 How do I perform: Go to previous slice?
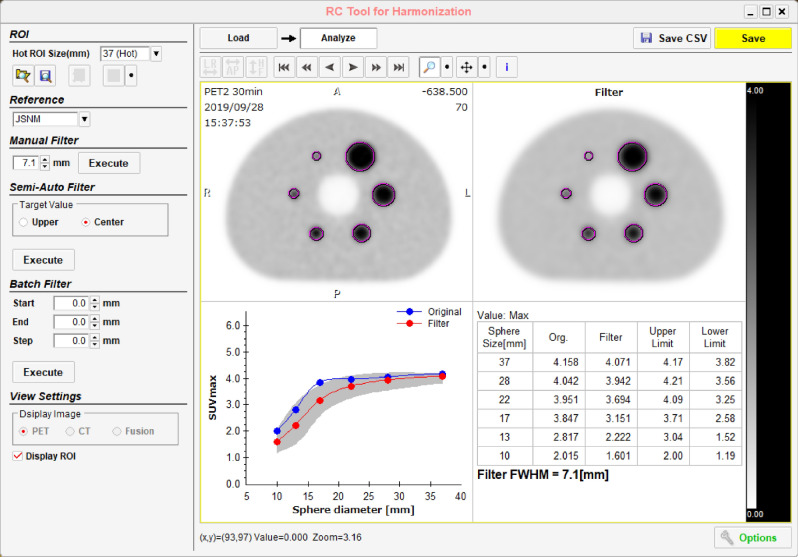[x=330, y=67]
